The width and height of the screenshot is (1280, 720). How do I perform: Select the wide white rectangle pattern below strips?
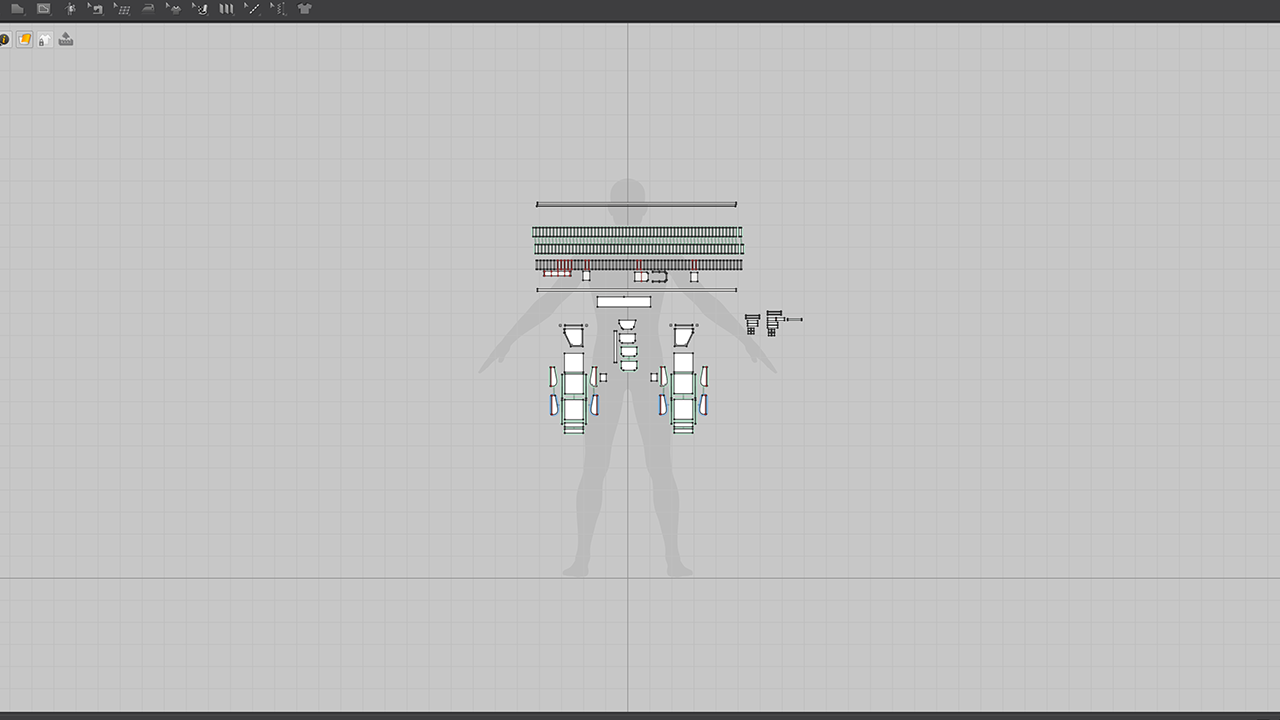[624, 302]
